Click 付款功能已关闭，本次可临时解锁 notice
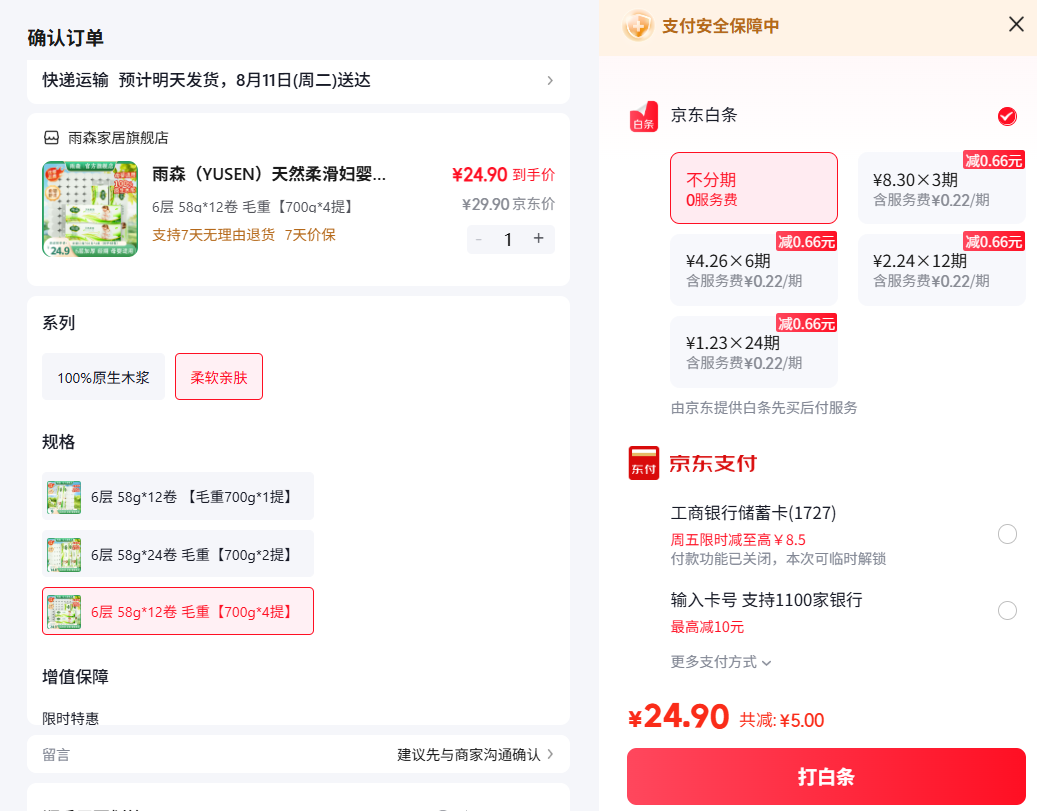Image resolution: width=1037 pixels, height=811 pixels. (778, 559)
